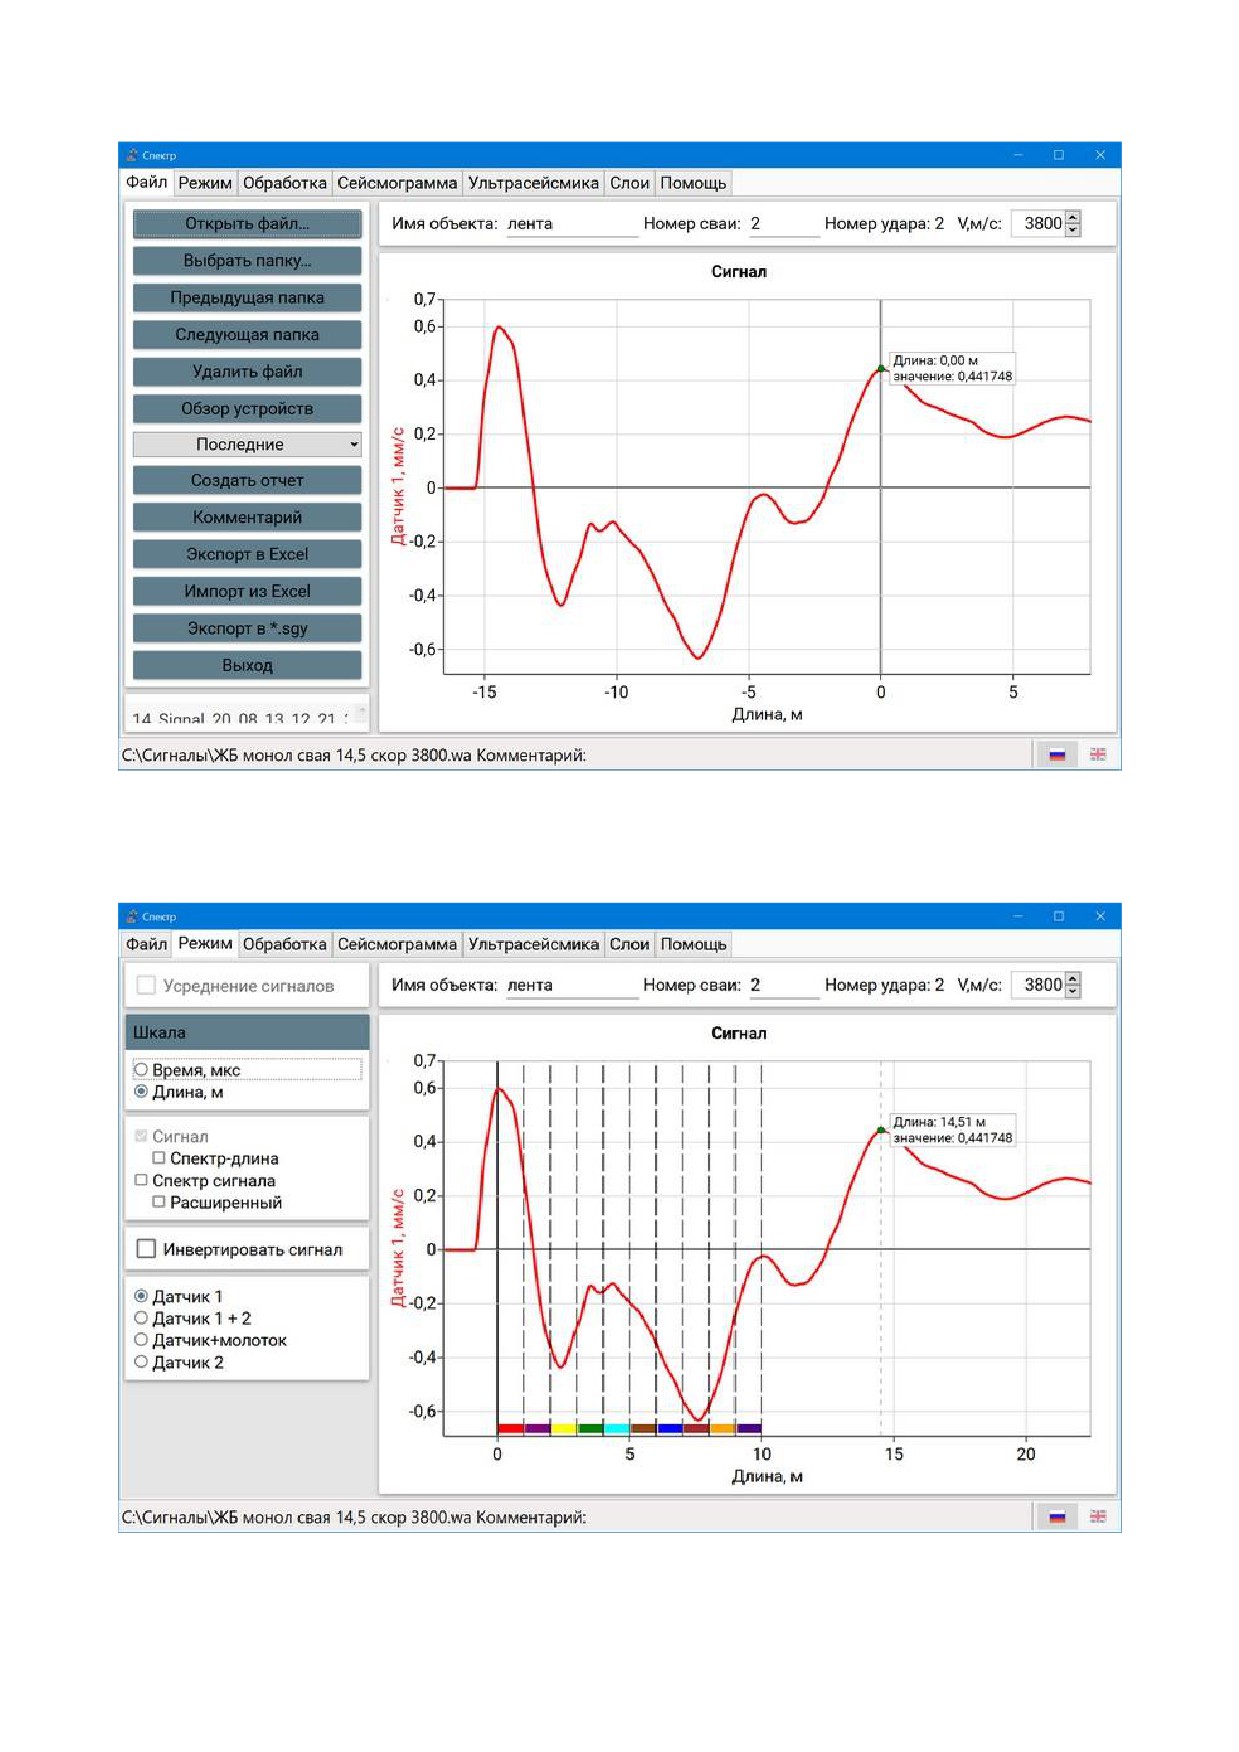Click the cyan color segment on length bar
The width and height of the screenshot is (1239, 1752).
pos(616,1428)
